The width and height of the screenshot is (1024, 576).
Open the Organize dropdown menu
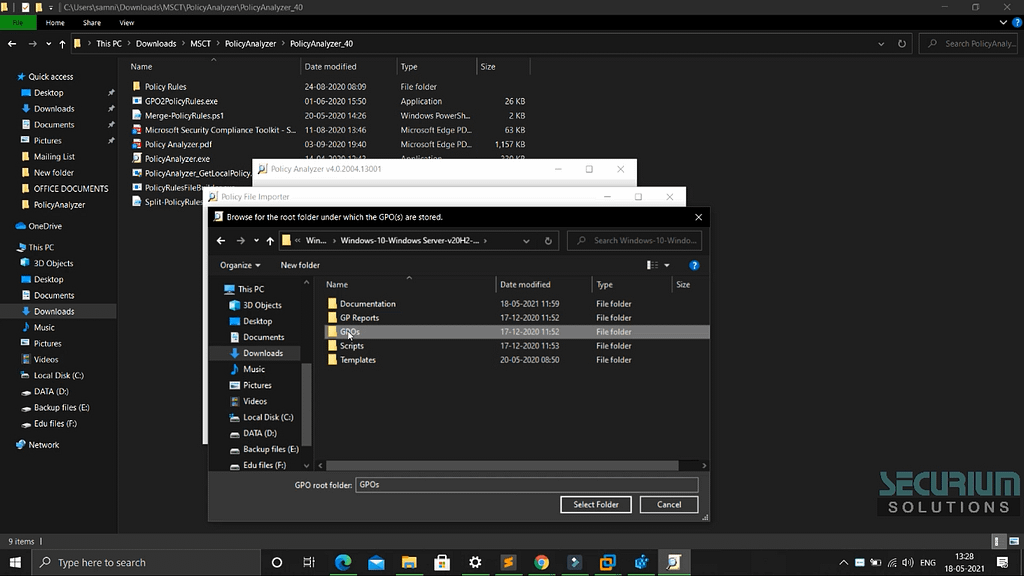(240, 265)
